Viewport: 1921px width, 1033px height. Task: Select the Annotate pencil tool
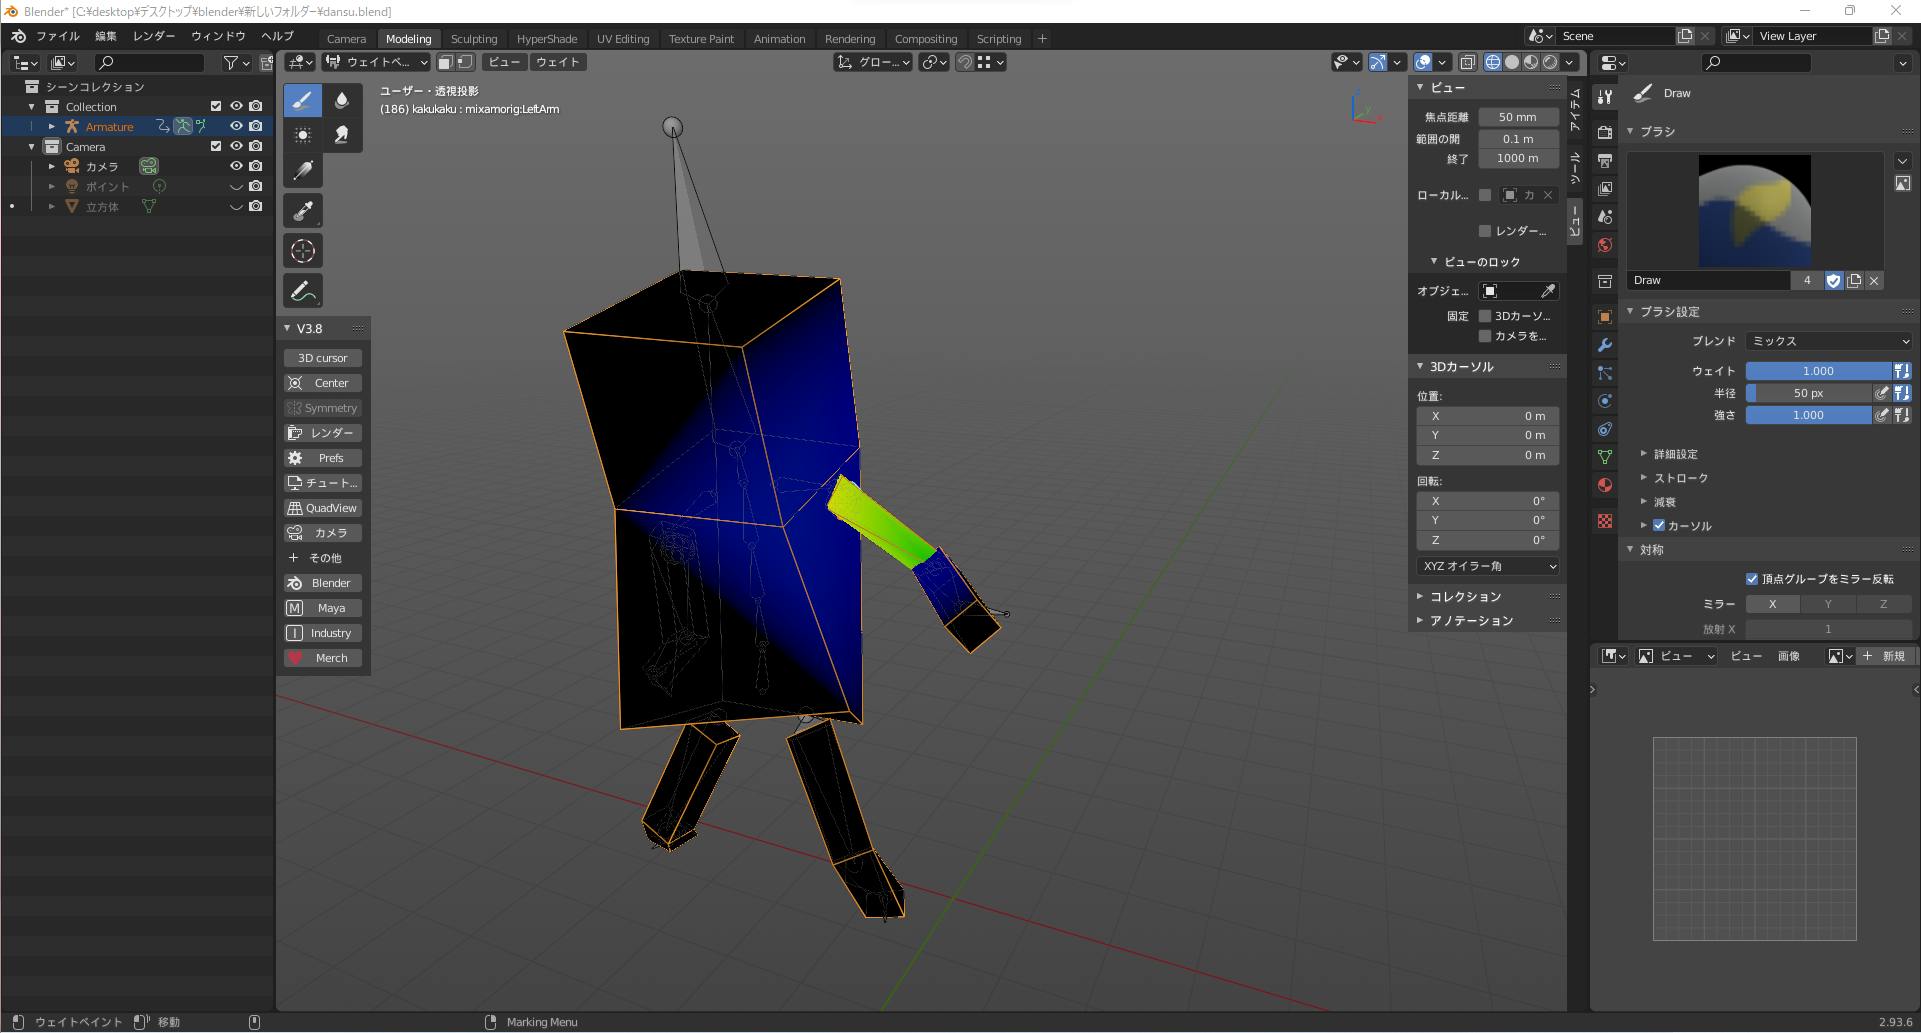[x=303, y=291]
